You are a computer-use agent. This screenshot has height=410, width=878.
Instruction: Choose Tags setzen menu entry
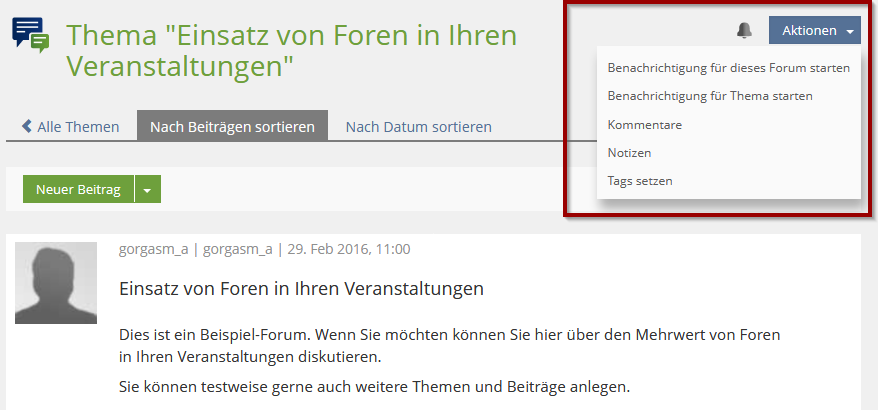[x=640, y=181]
